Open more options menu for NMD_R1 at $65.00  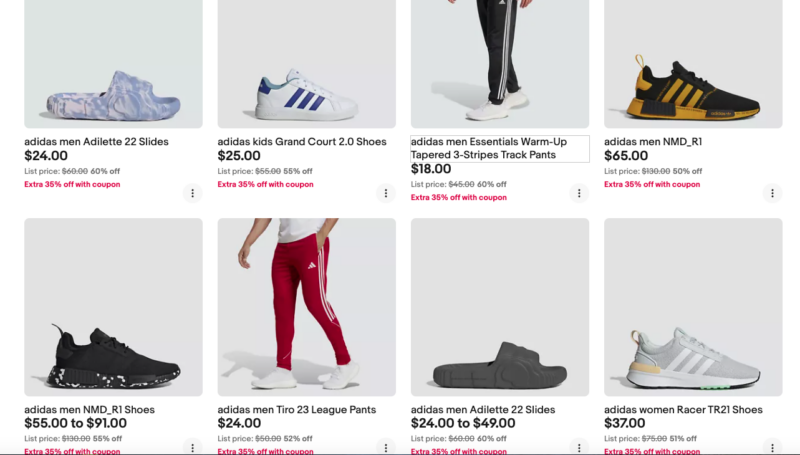coord(771,193)
